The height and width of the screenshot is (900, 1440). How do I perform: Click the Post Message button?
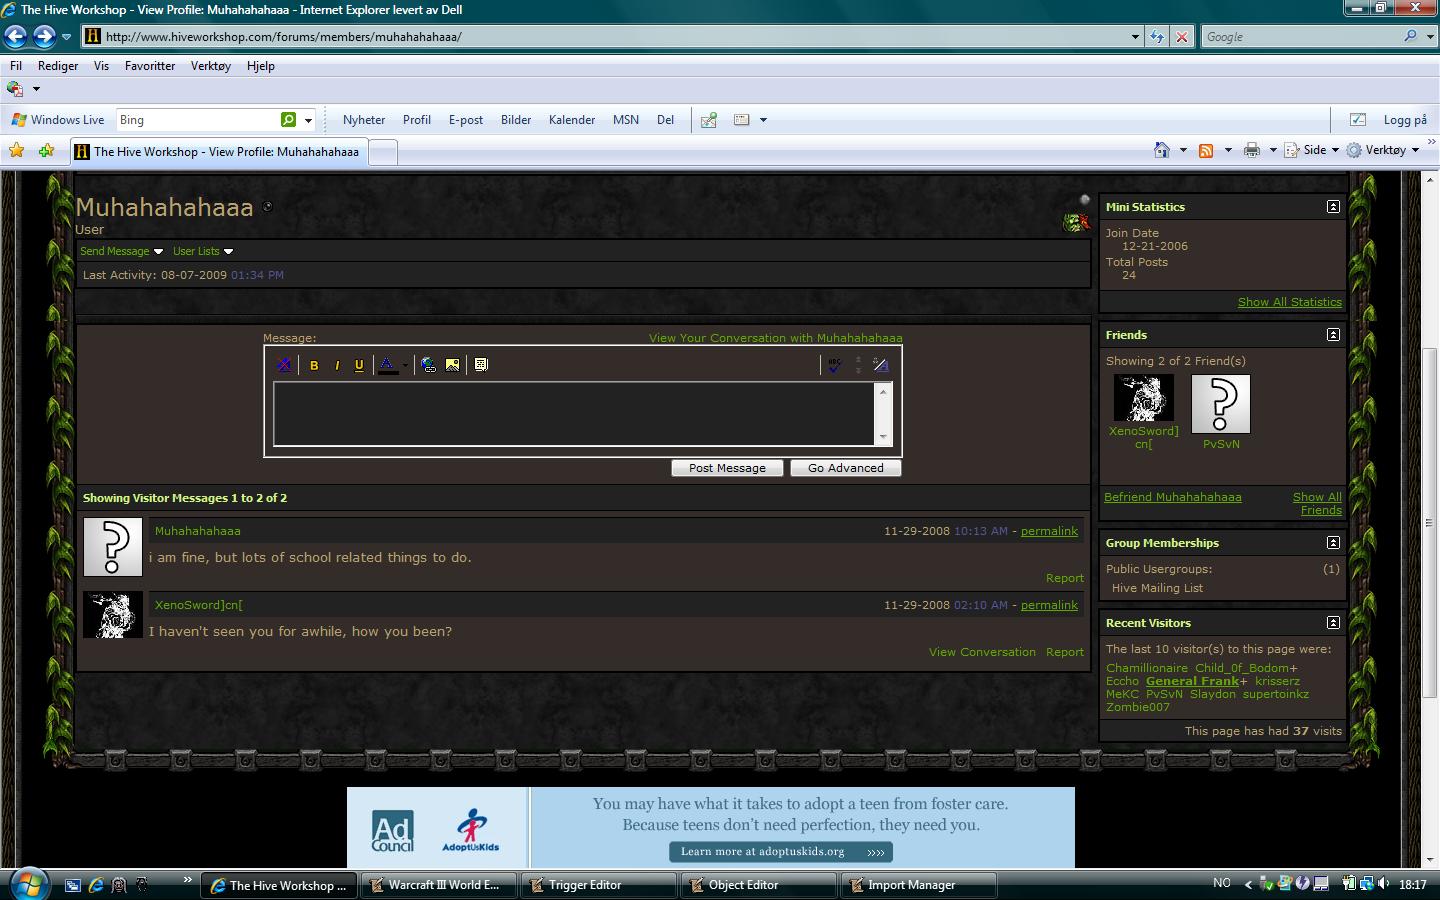[727, 468]
